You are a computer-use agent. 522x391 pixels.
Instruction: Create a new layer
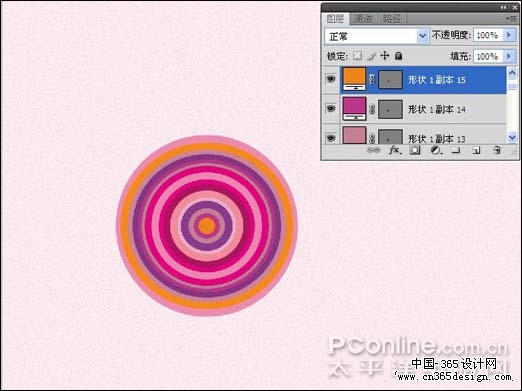coord(476,151)
